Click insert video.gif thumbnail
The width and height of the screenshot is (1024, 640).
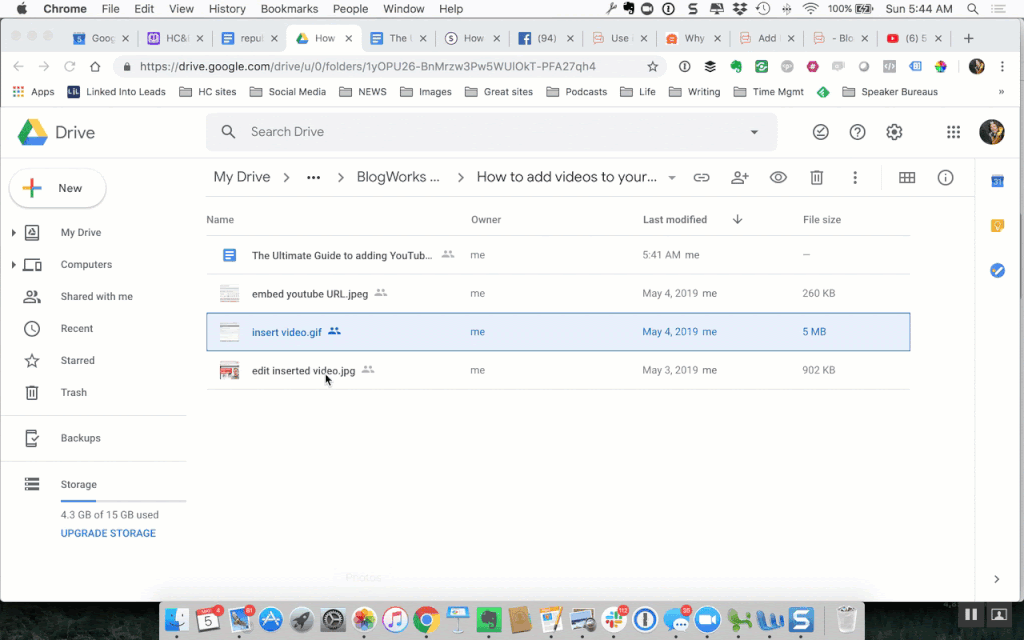[x=229, y=332]
